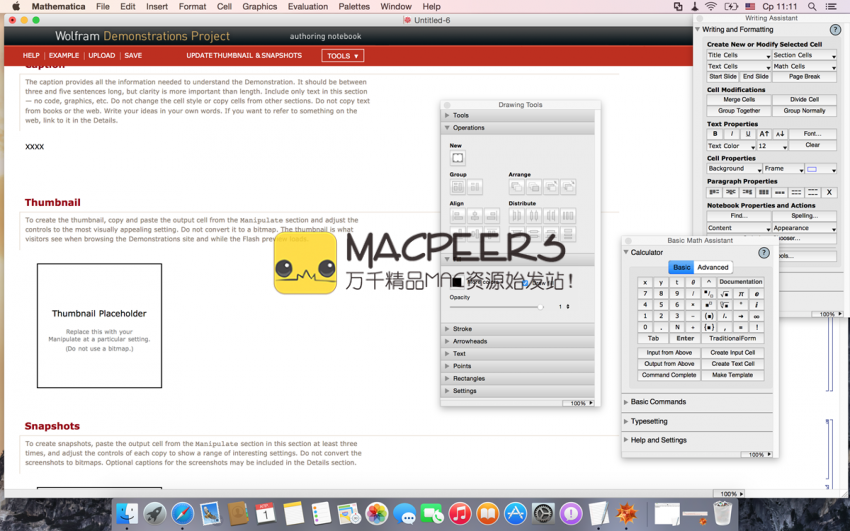Click the first Align icon in the top row
Viewport: 850px width, 531px height.
tap(458, 216)
